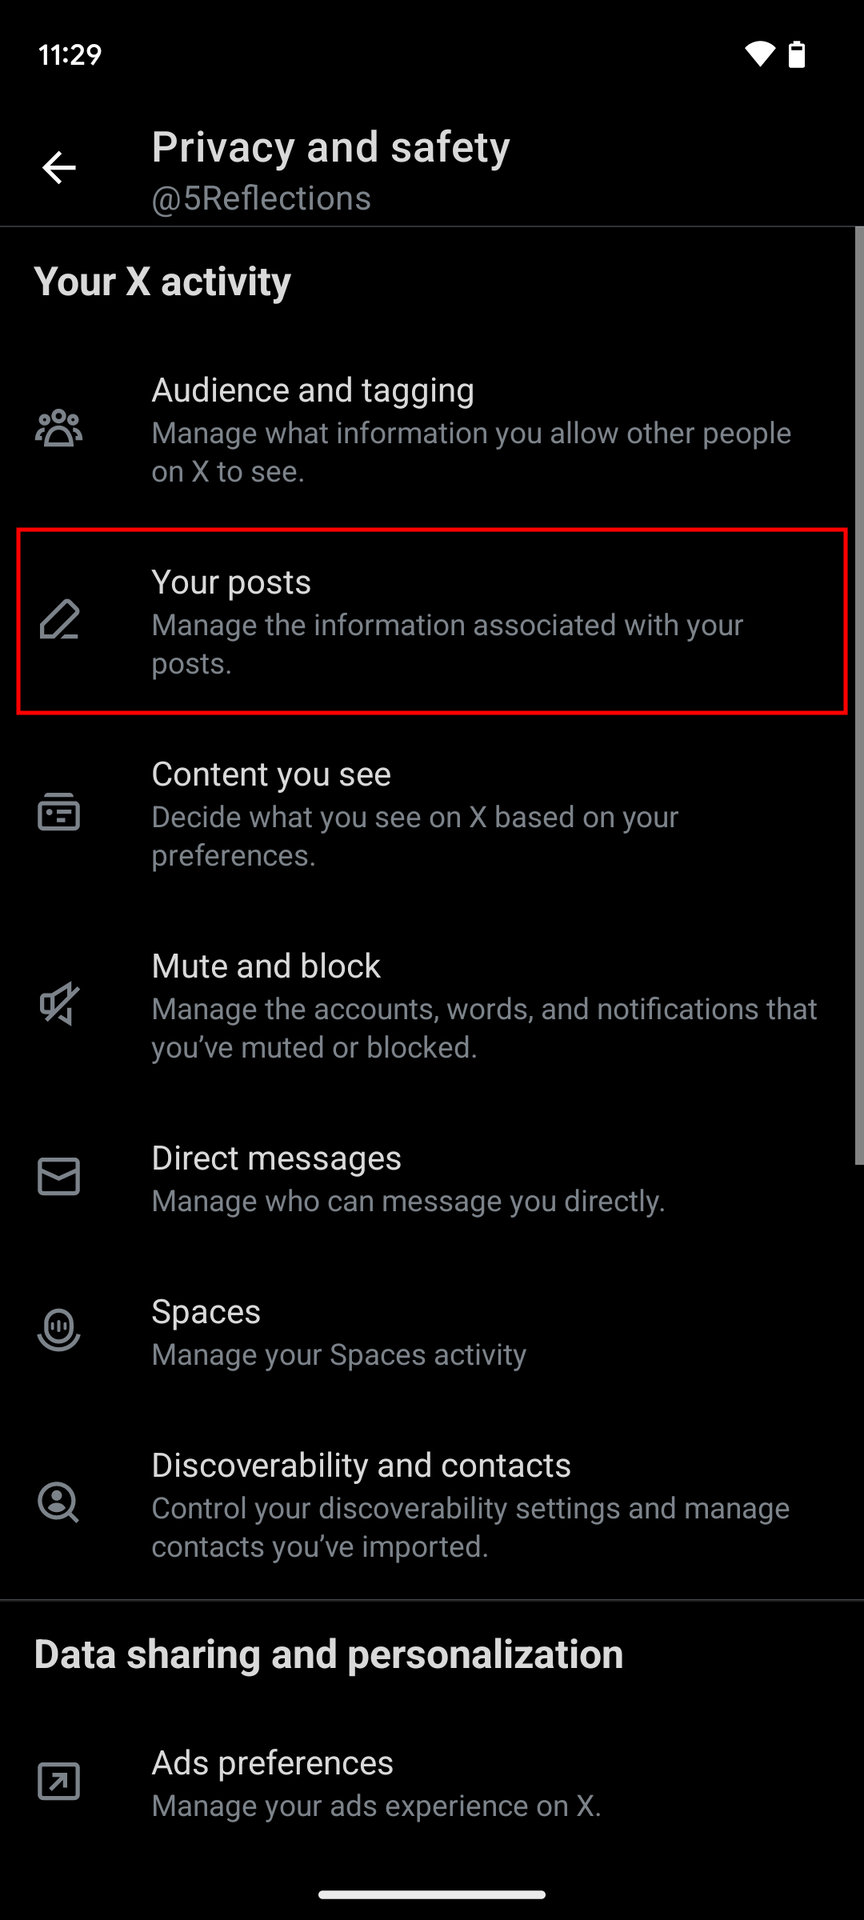
Task: Tap the Spaces microphone icon
Action: [x=59, y=1330]
